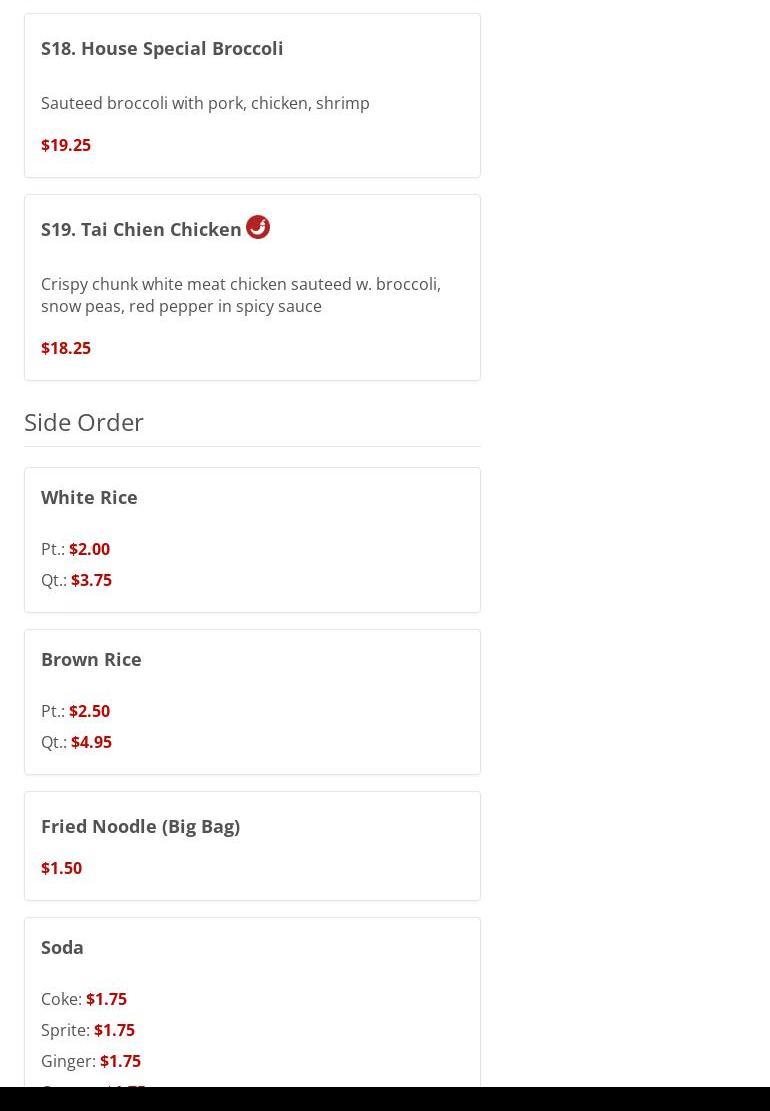
Task: Choose Brown Rice quart for $4.95
Action: pyautogui.click(x=77, y=742)
